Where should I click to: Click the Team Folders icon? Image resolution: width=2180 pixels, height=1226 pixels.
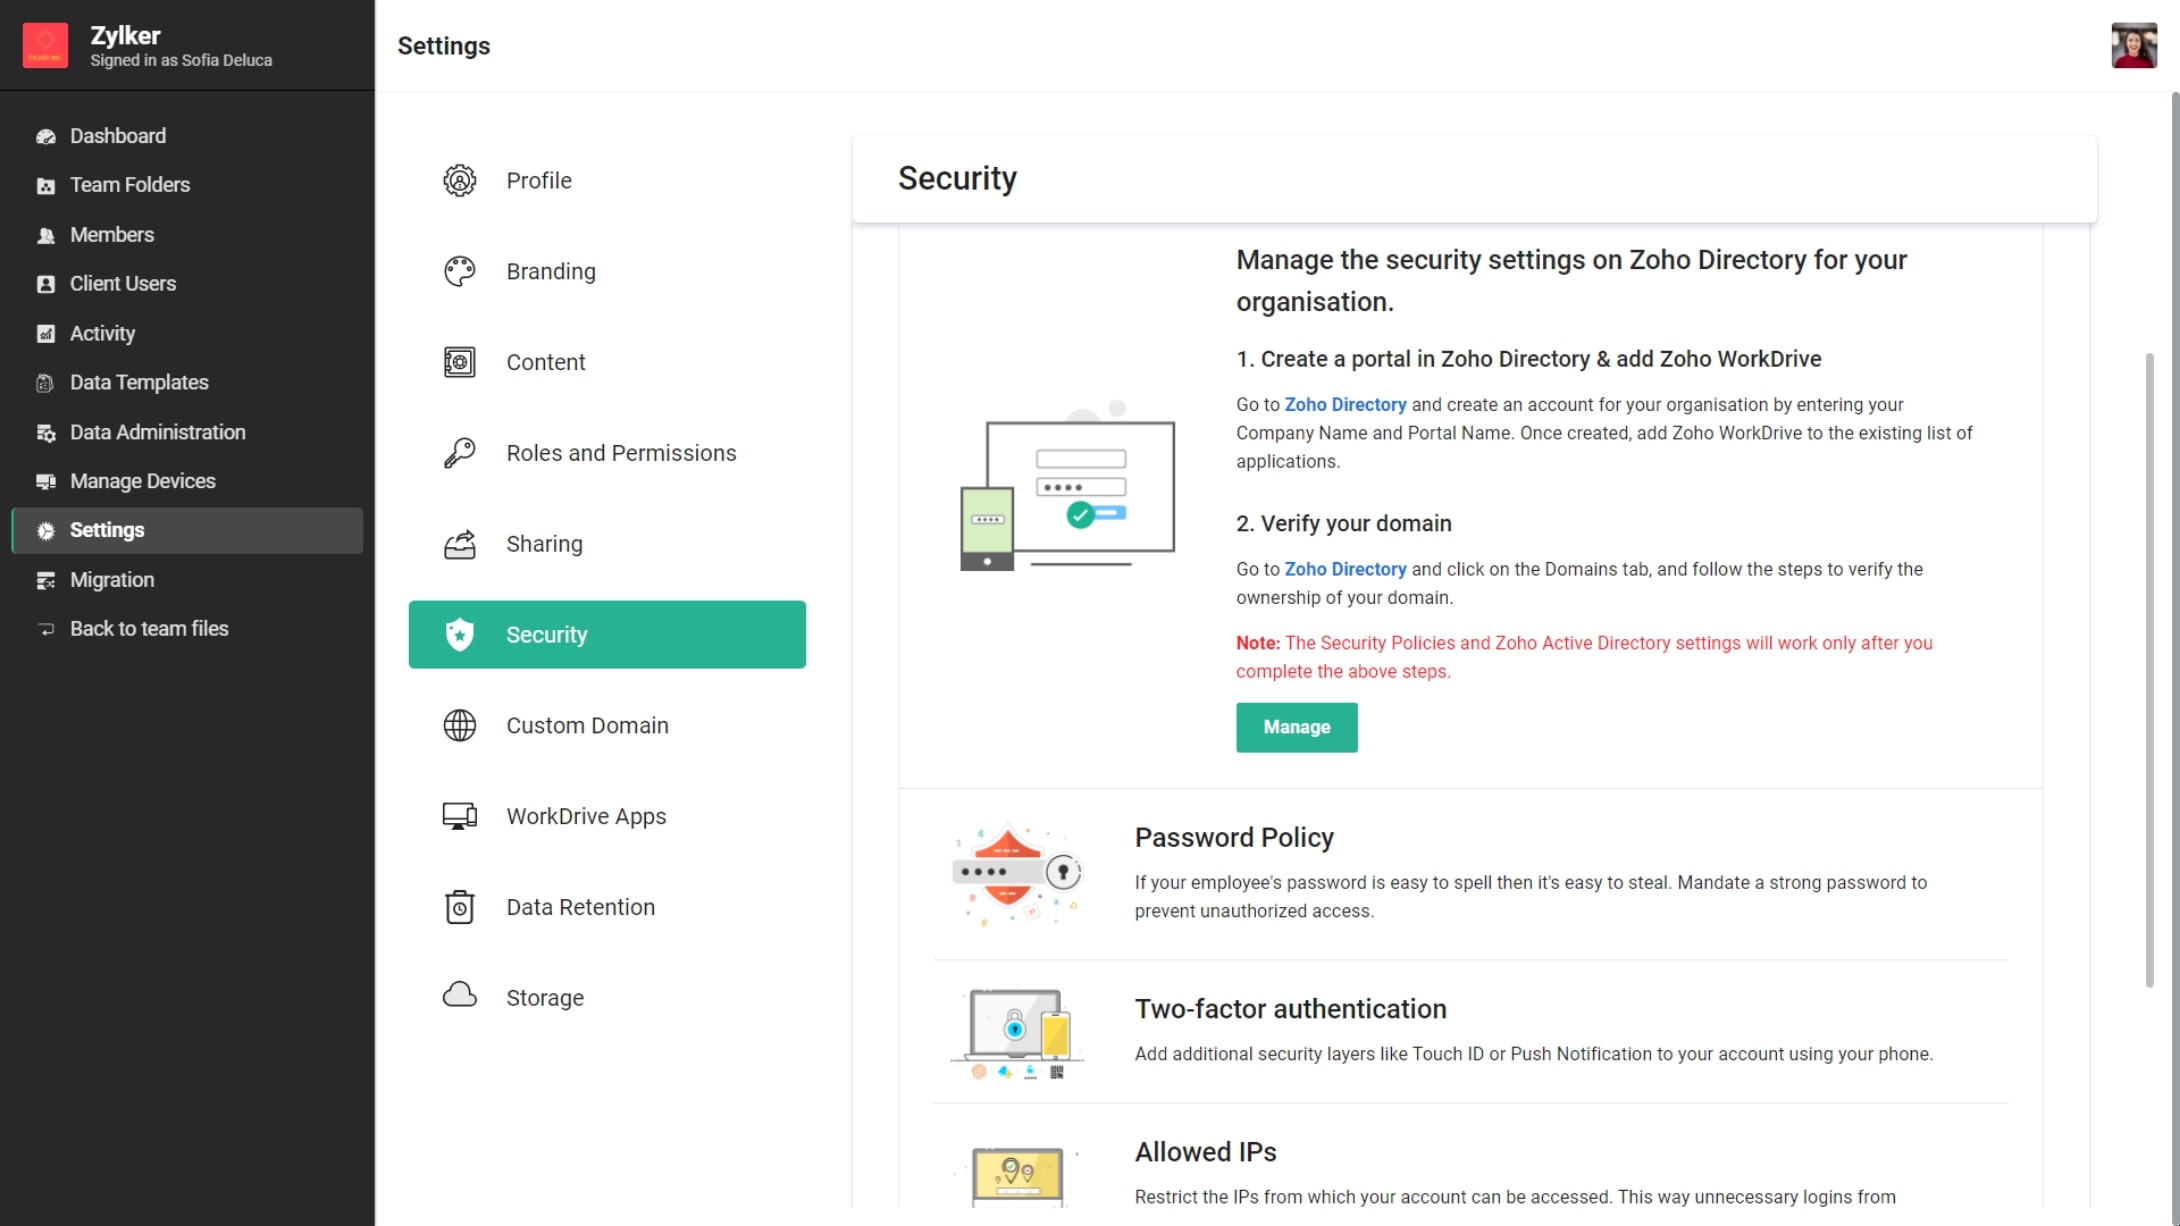point(46,185)
